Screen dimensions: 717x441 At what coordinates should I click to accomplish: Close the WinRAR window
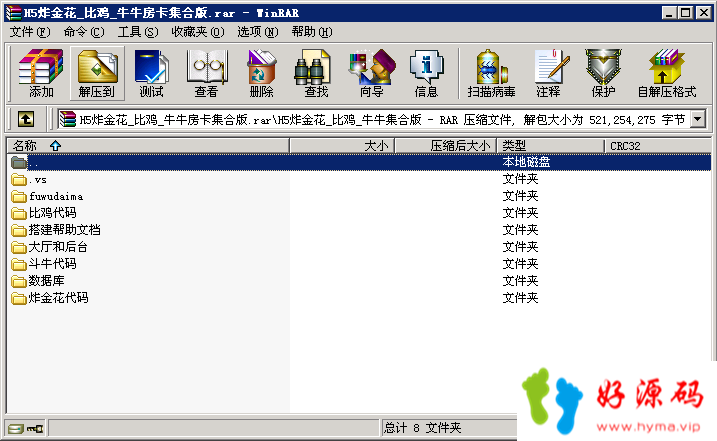pos(703,13)
